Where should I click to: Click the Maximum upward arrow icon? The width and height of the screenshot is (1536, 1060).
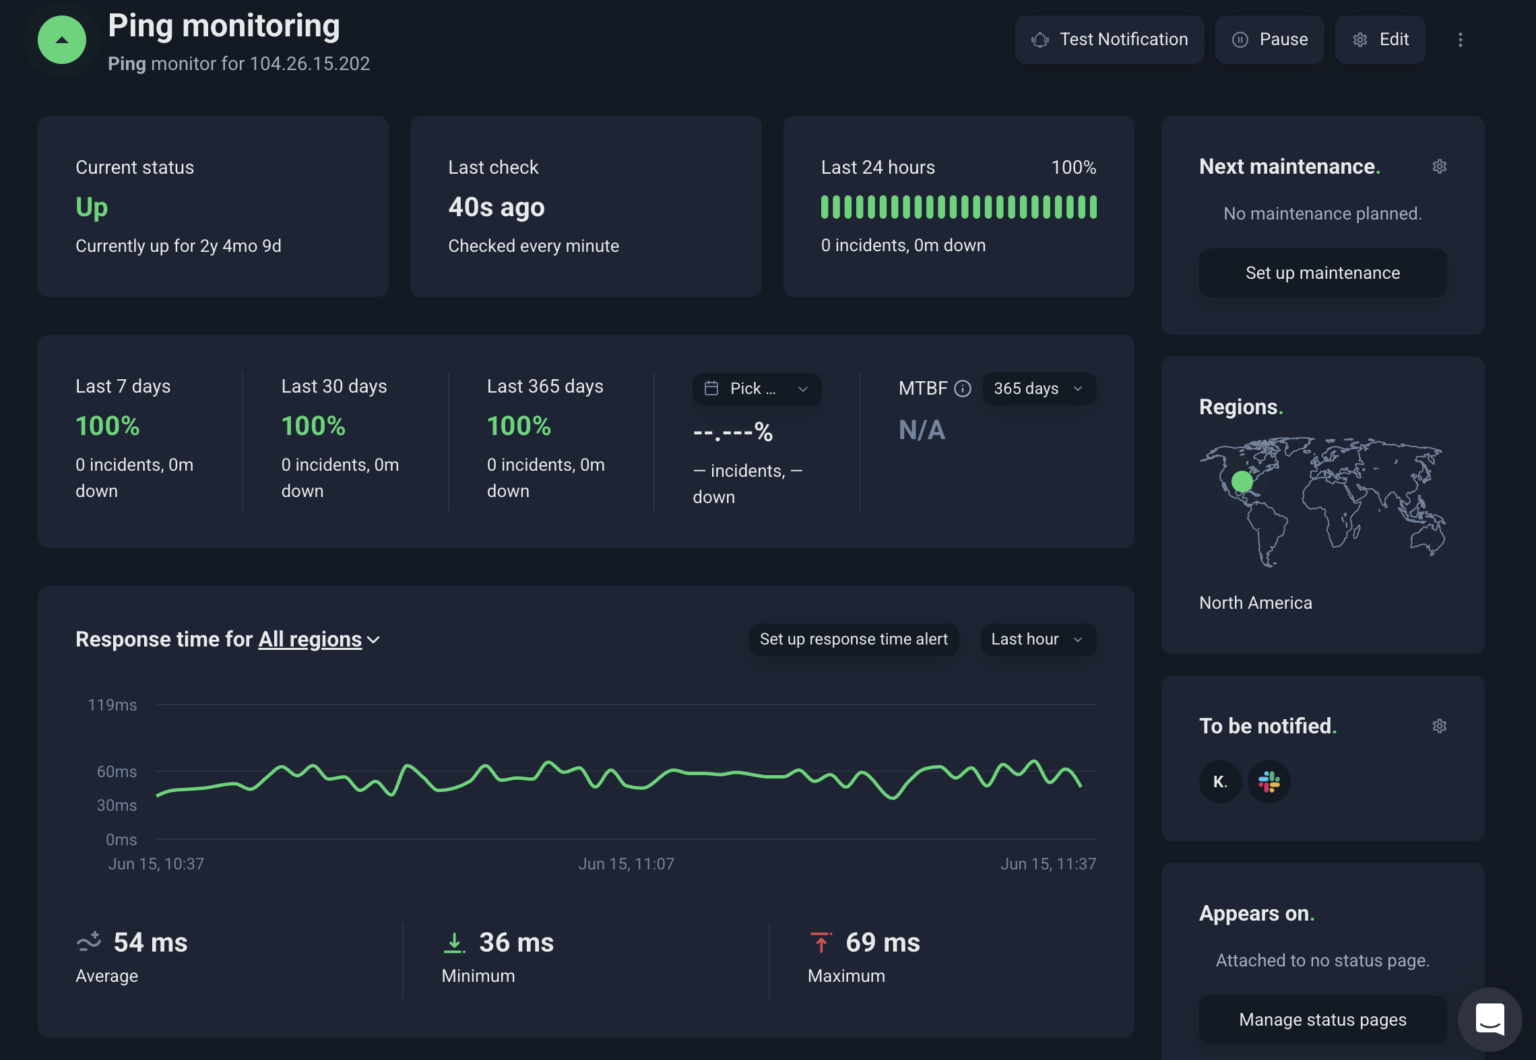coord(821,942)
